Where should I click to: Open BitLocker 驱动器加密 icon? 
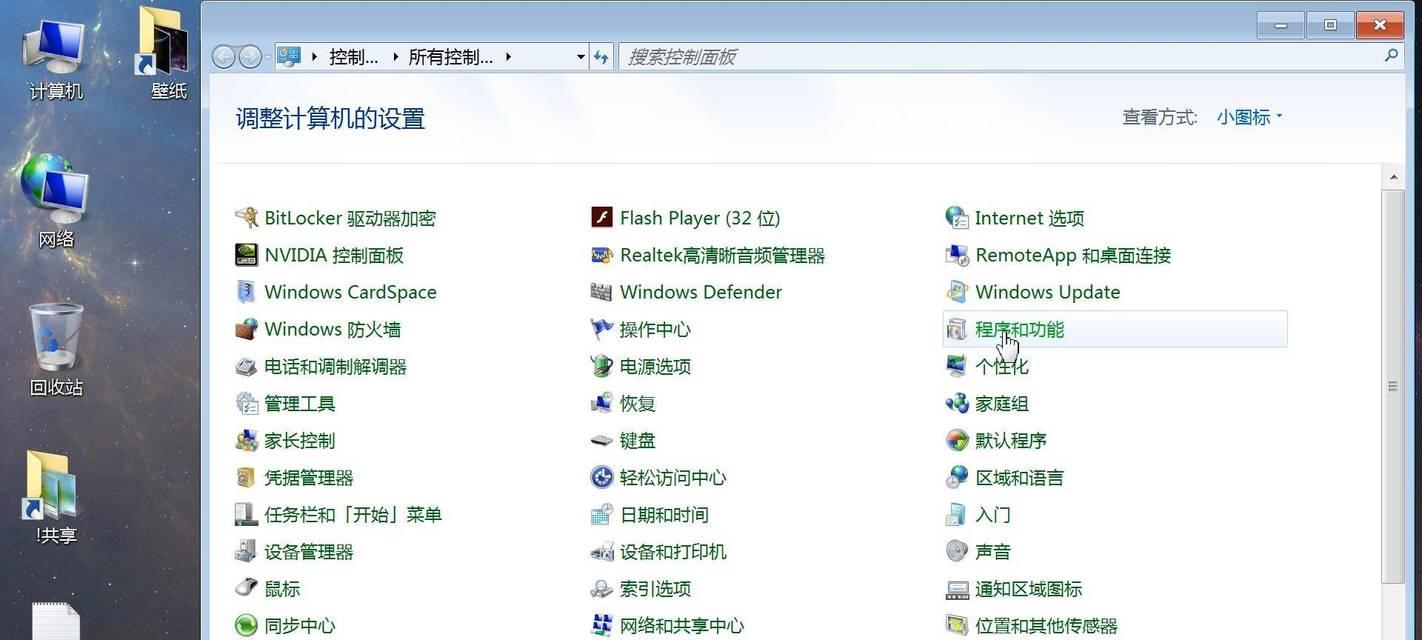click(x=246, y=218)
